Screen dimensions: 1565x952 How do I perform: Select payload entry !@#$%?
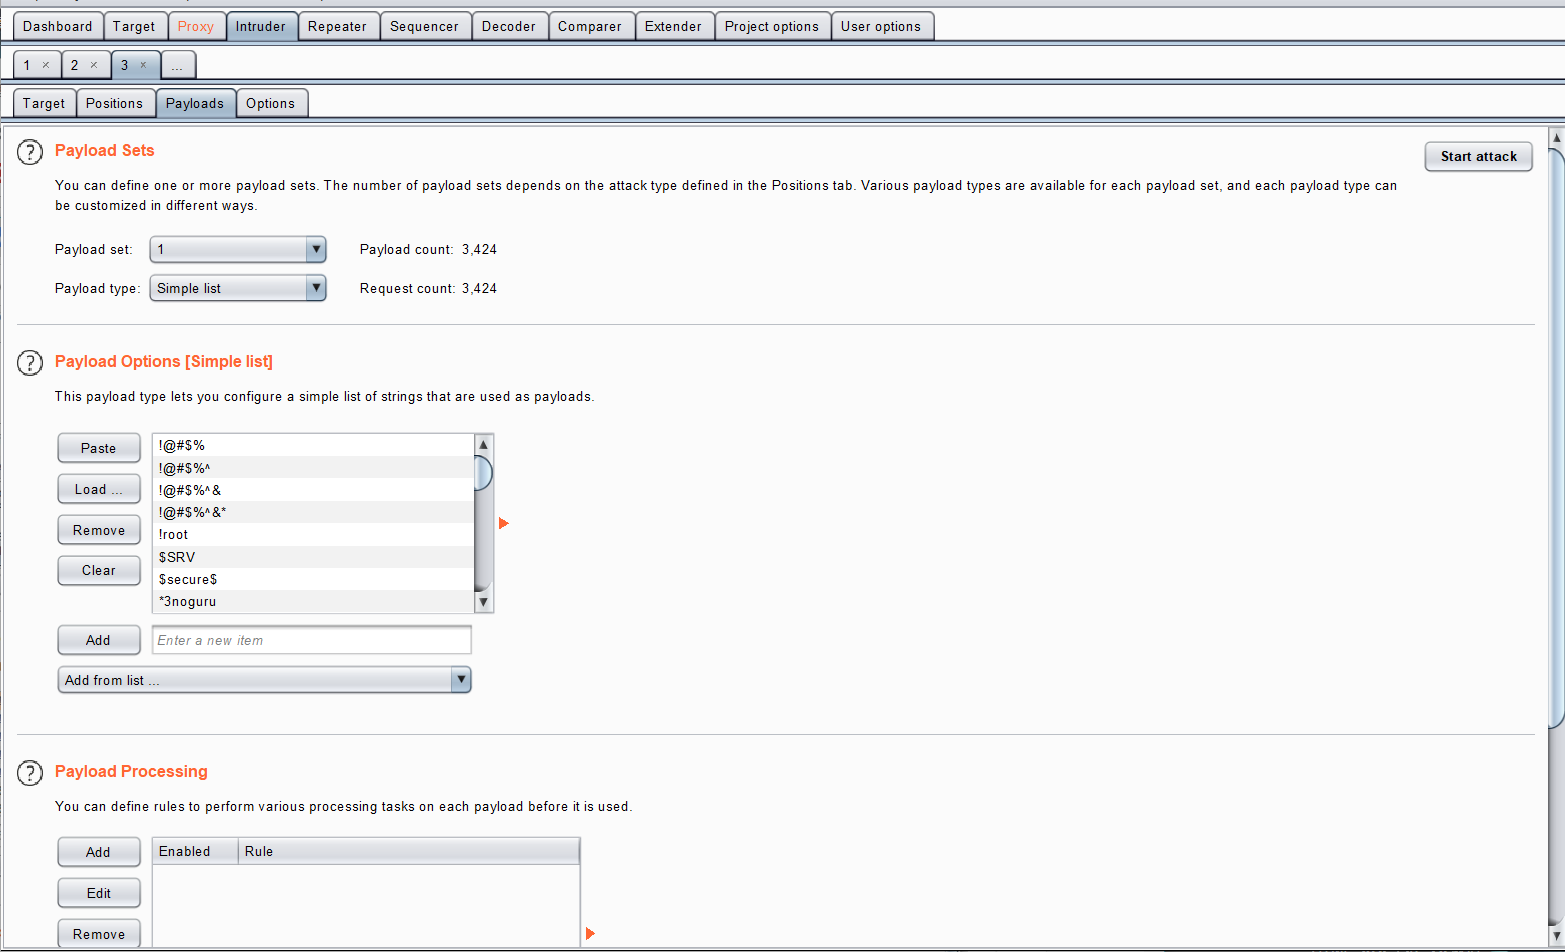point(313,445)
